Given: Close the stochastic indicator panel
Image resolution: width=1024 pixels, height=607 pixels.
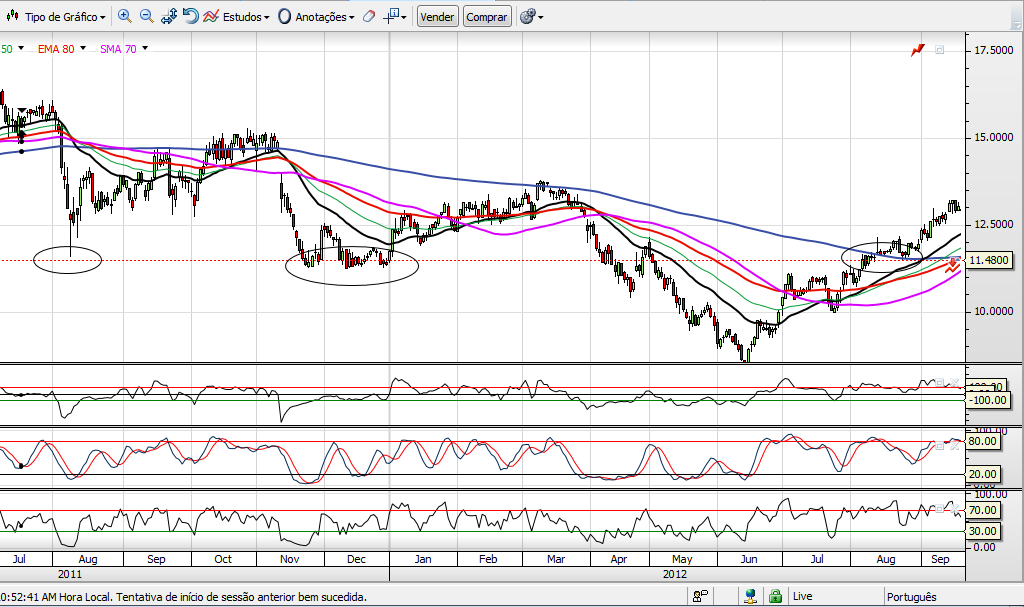Looking at the screenshot, I should click(x=954, y=445).
